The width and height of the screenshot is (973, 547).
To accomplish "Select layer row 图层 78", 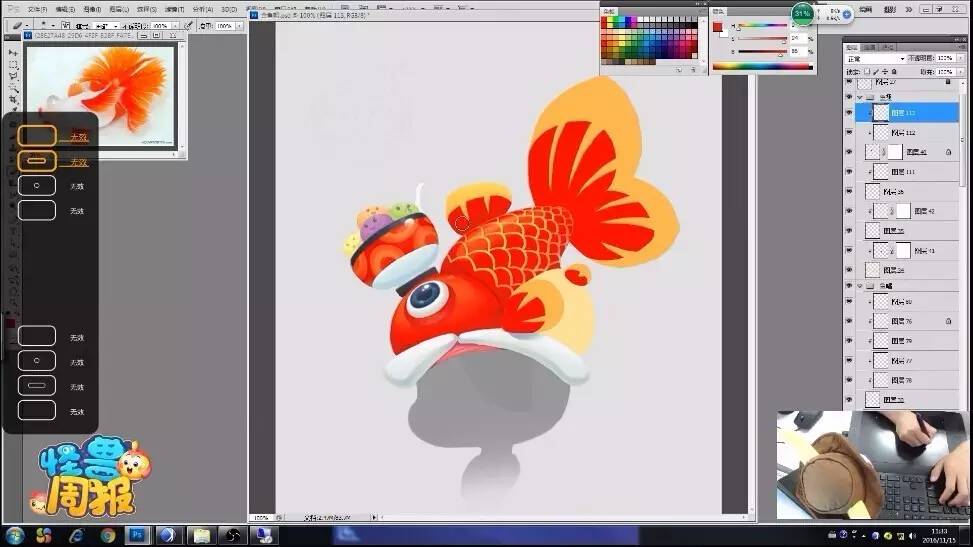I will coord(907,380).
